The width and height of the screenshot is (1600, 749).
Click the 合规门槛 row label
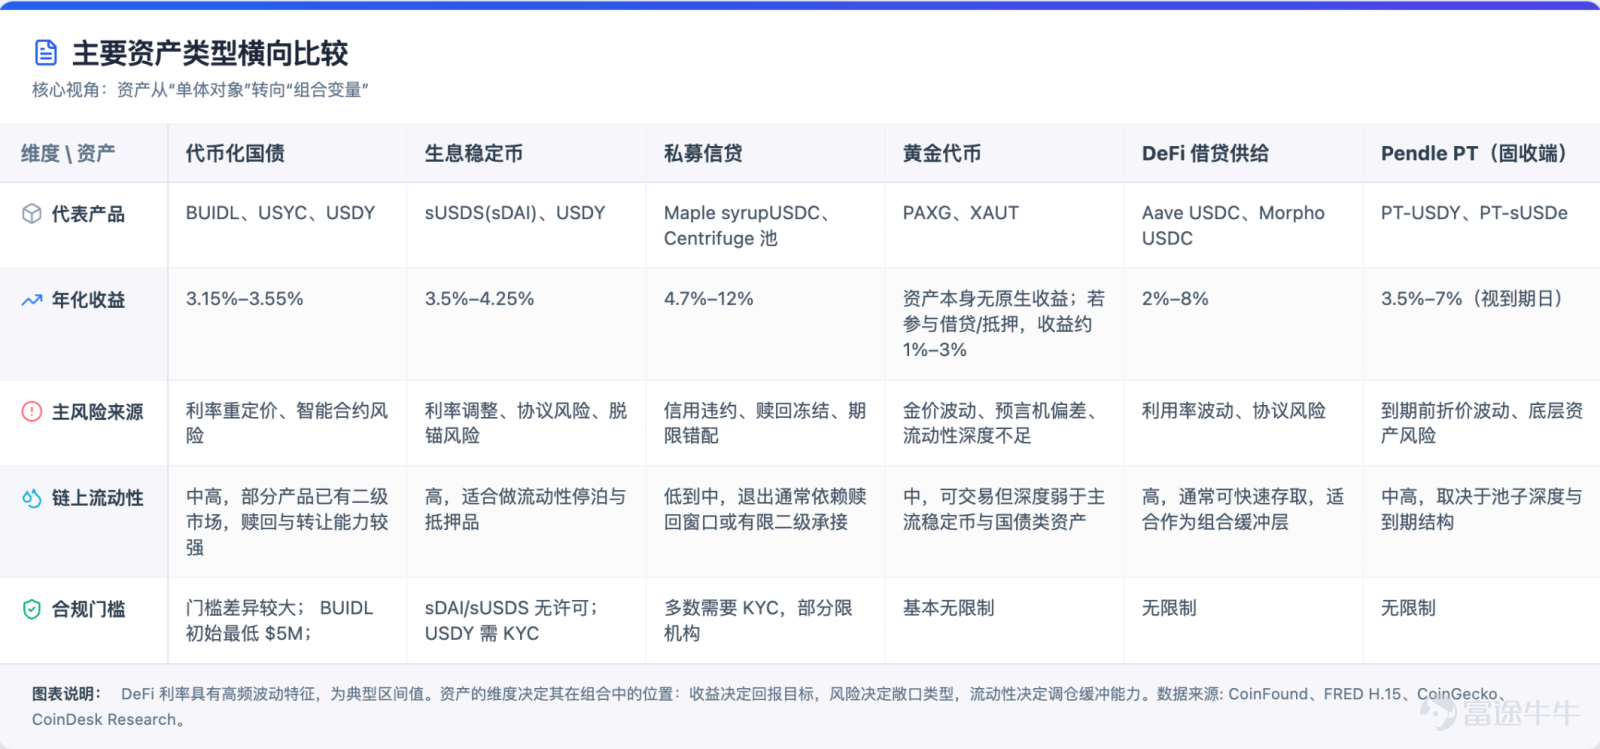point(88,609)
